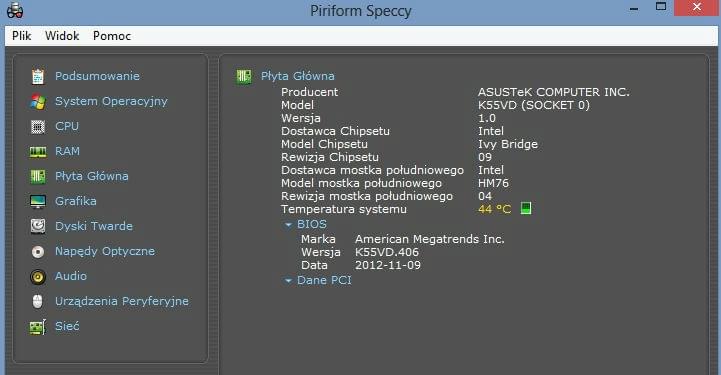721x375 pixels.
Task: Click the Speccy app icon in title bar
Action: point(15,10)
